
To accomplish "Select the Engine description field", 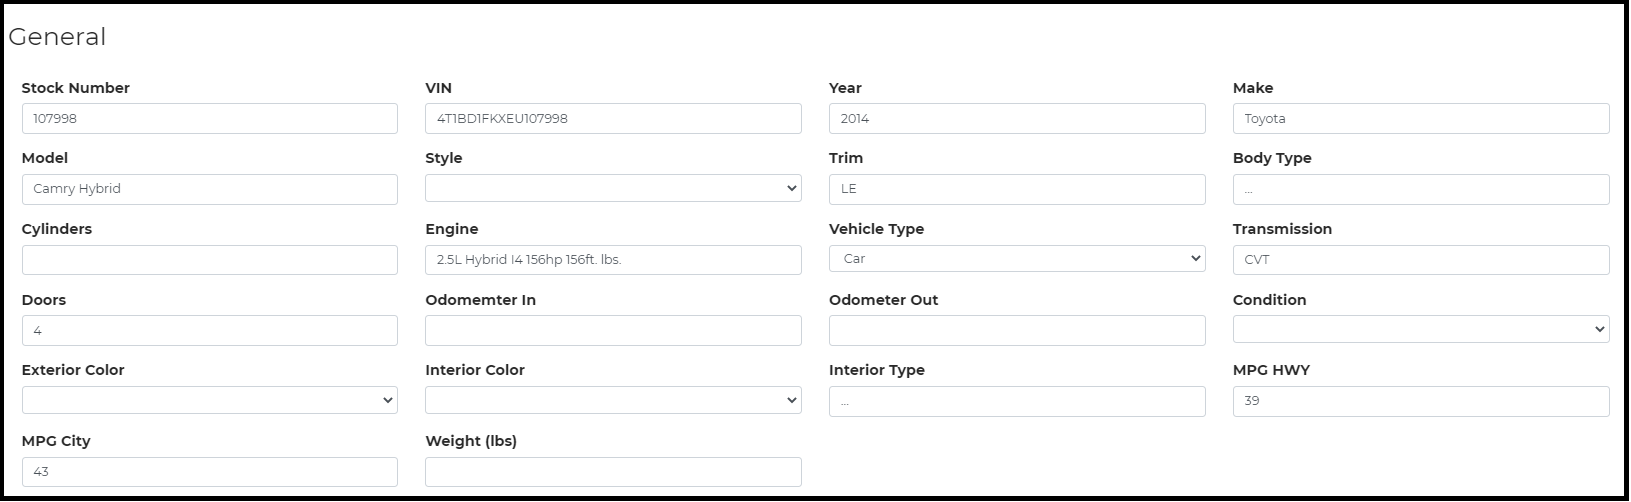I will coord(613,260).
